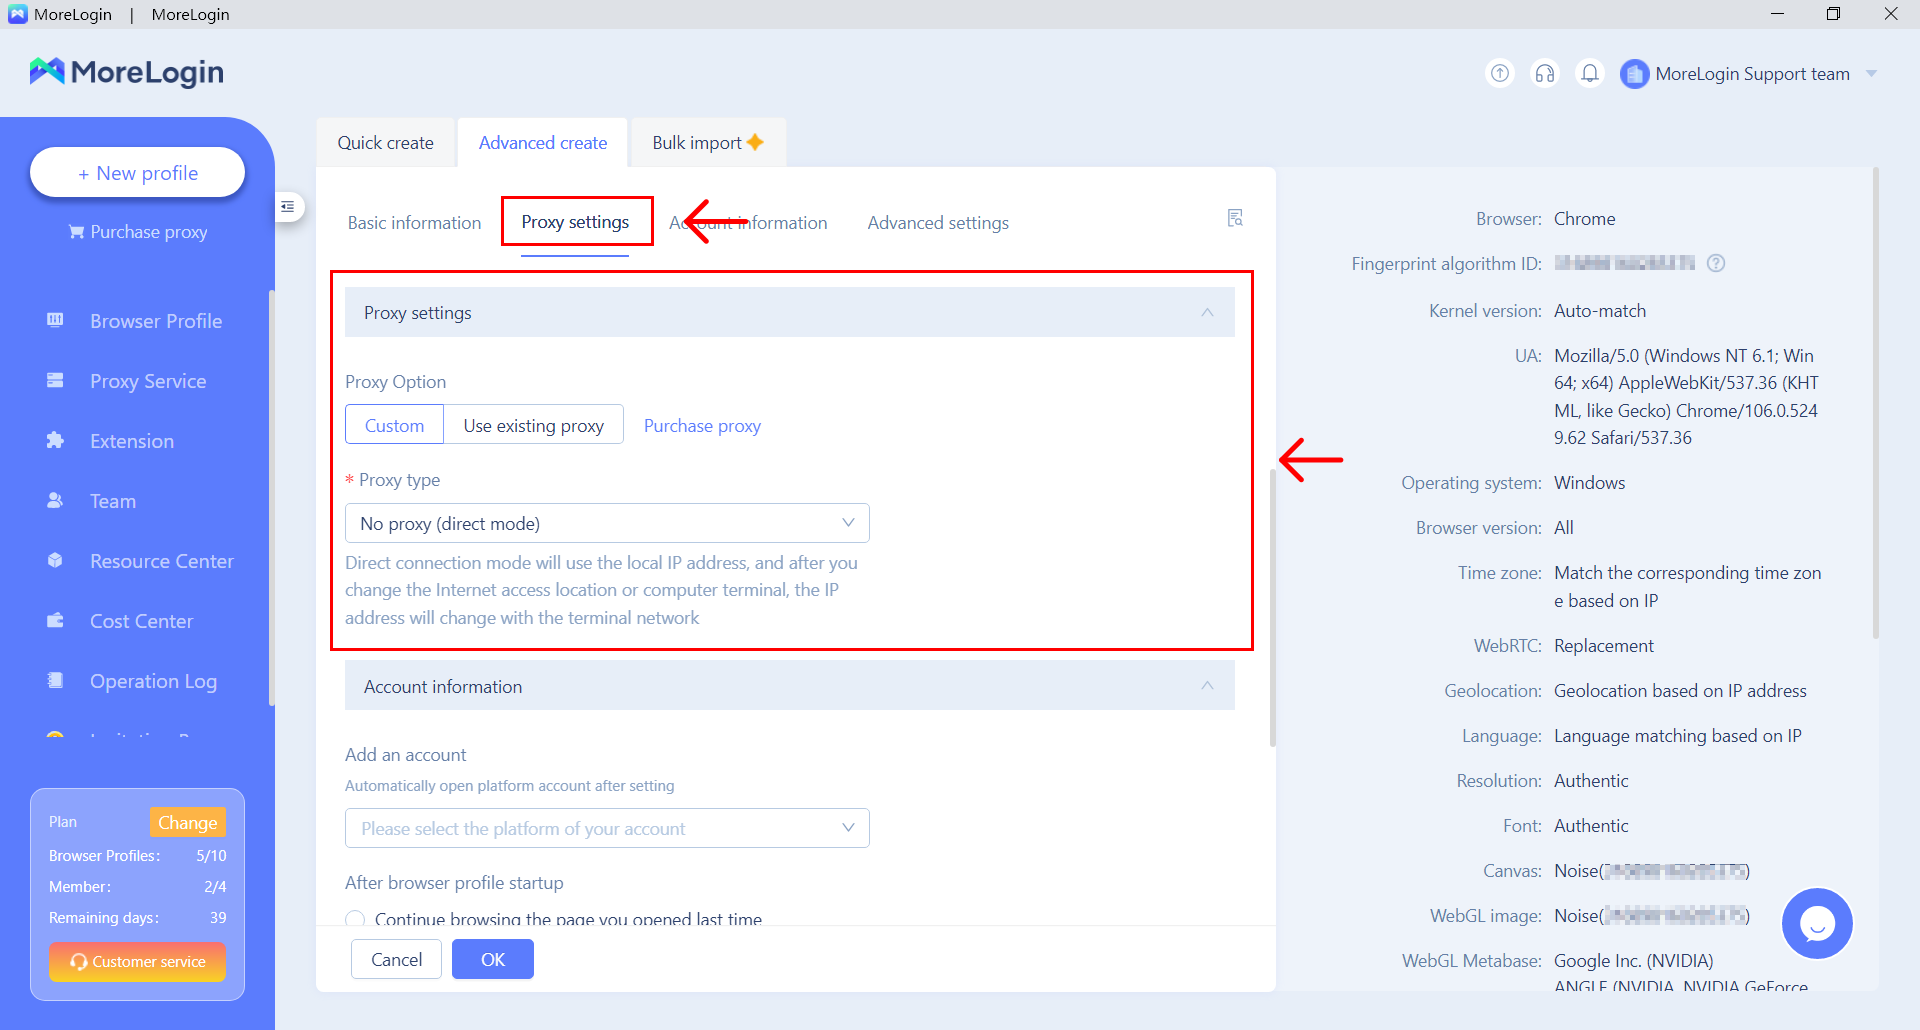Select Use existing proxy option
Screen dimensions: 1920x1030
(533, 425)
